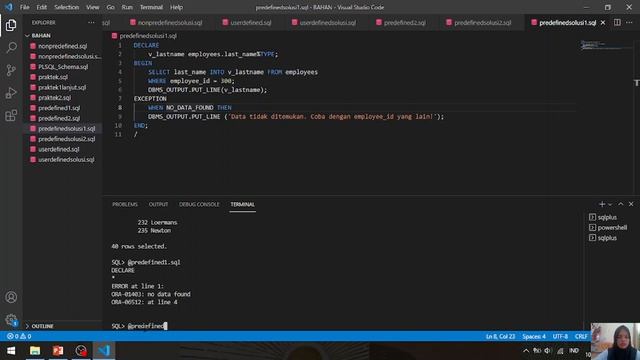Viewport: 640px width, 360px height.
Task: Open the View menu
Action: tap(92, 7)
